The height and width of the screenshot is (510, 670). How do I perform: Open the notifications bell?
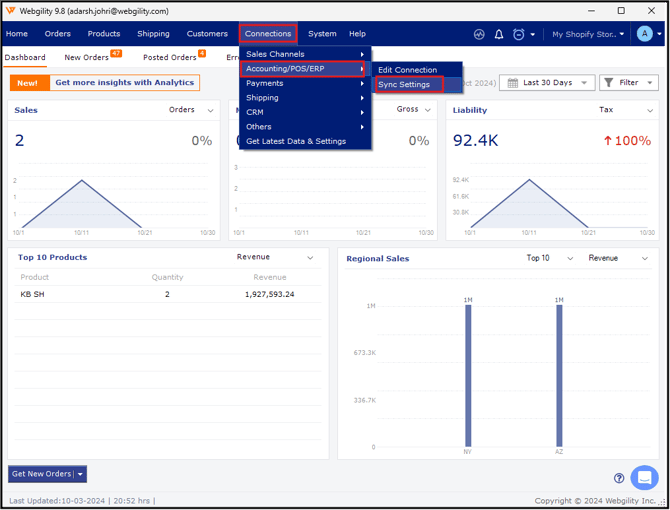pyautogui.click(x=499, y=34)
